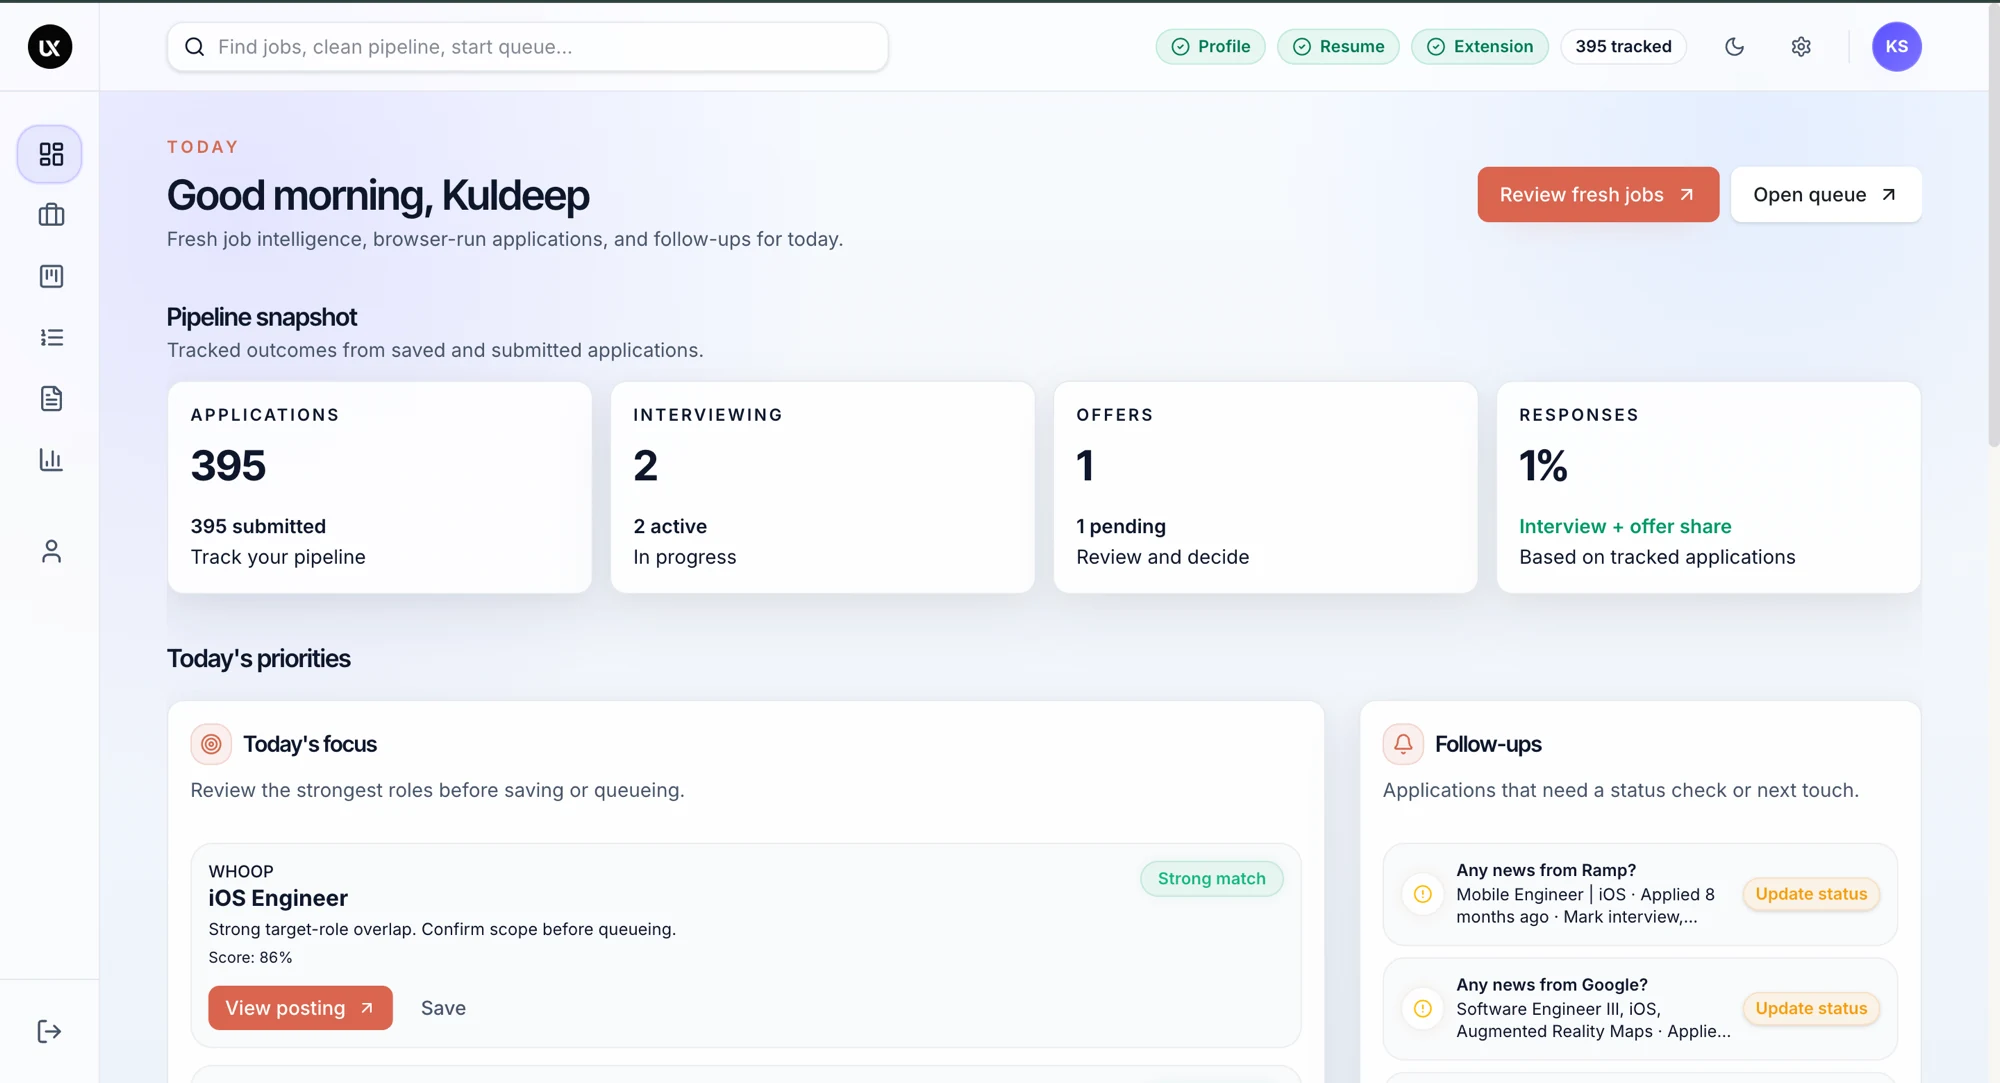Click the Strong match badge
Viewport: 2000px width, 1083px height.
click(x=1211, y=879)
